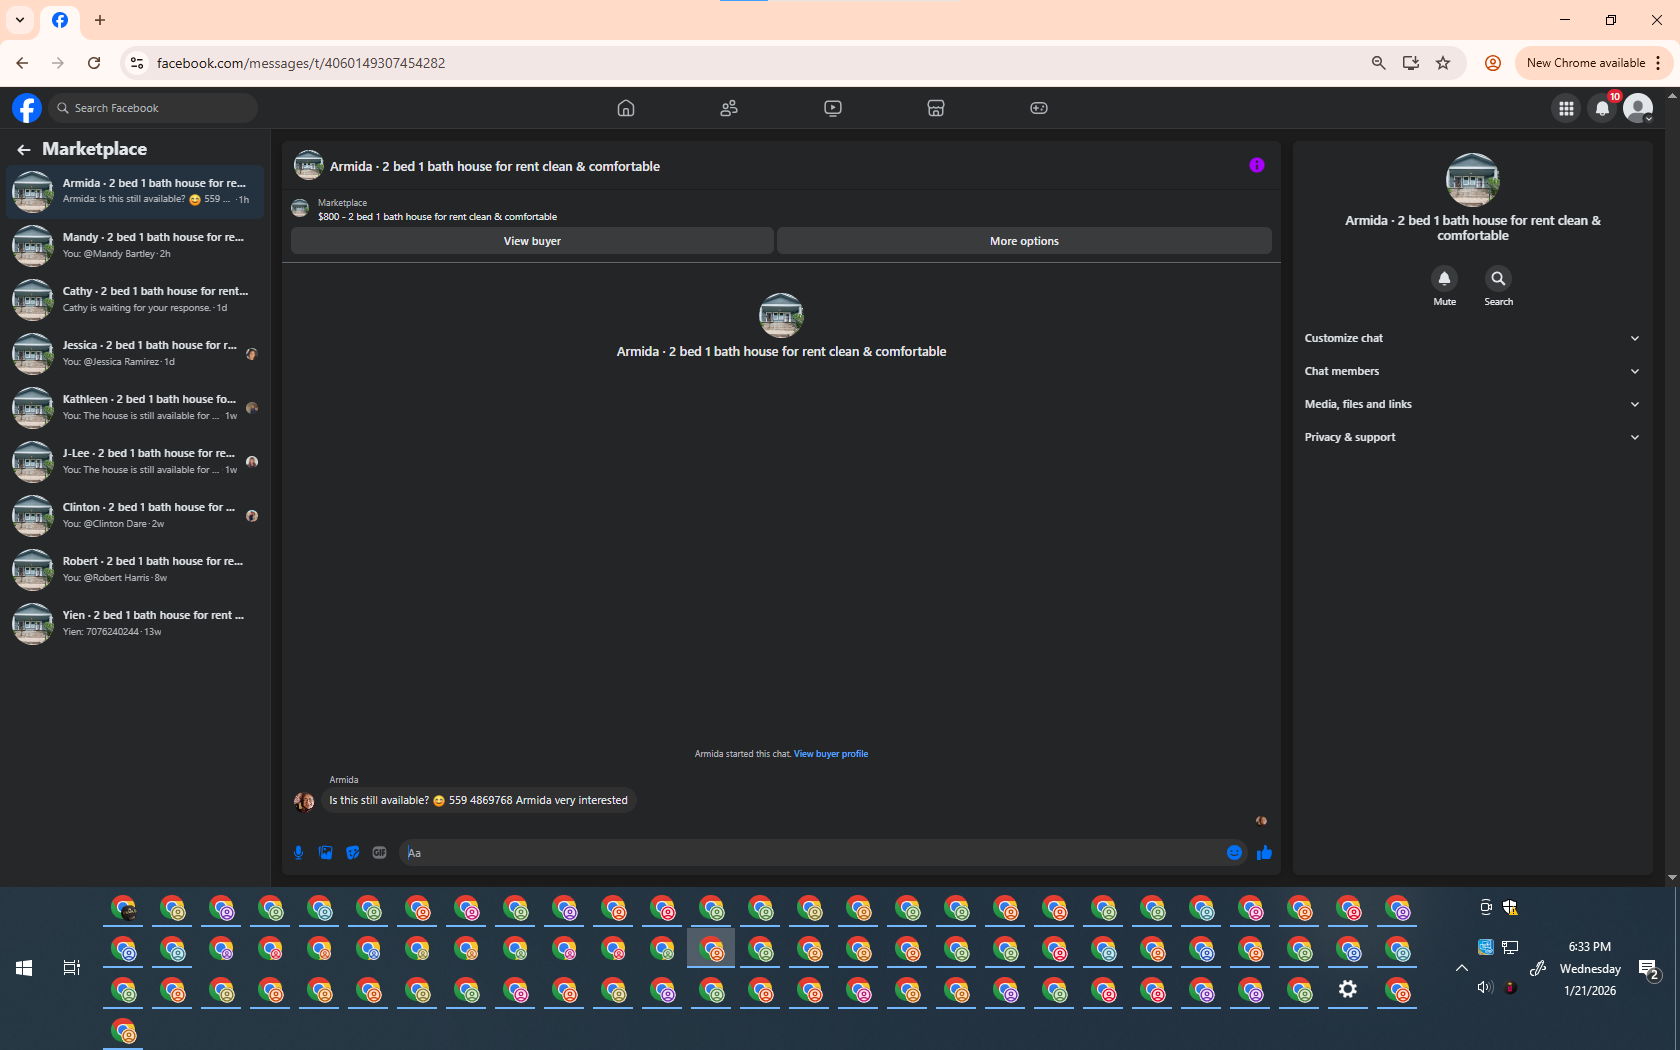This screenshot has width=1680, height=1050.
Task: Attach a file with the photo icon
Action: pos(325,853)
